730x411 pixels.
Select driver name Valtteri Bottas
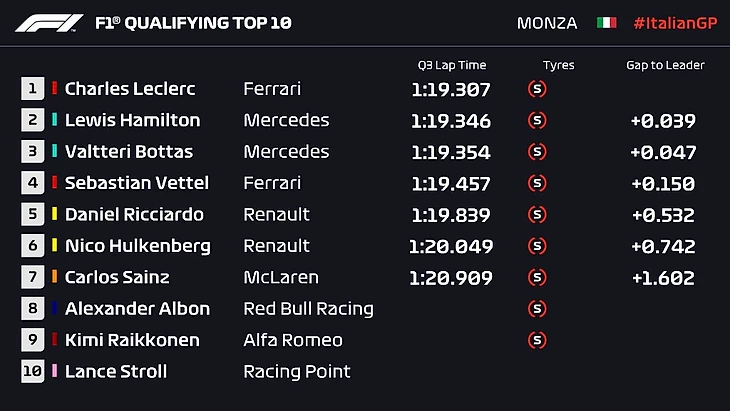(x=129, y=152)
